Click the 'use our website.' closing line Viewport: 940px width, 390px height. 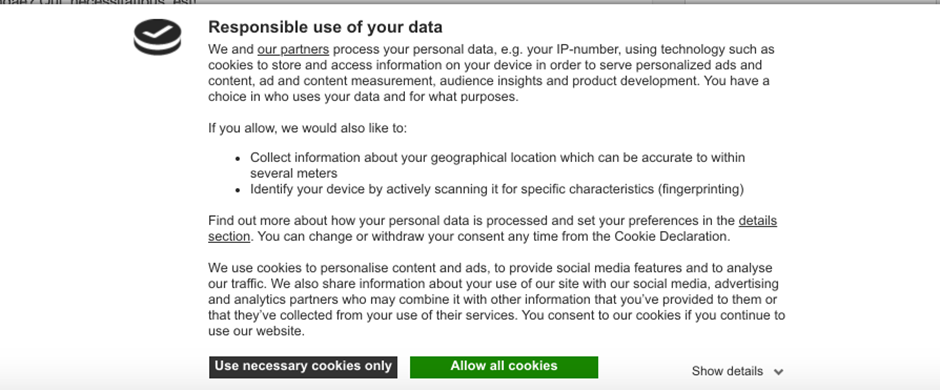click(x=257, y=331)
